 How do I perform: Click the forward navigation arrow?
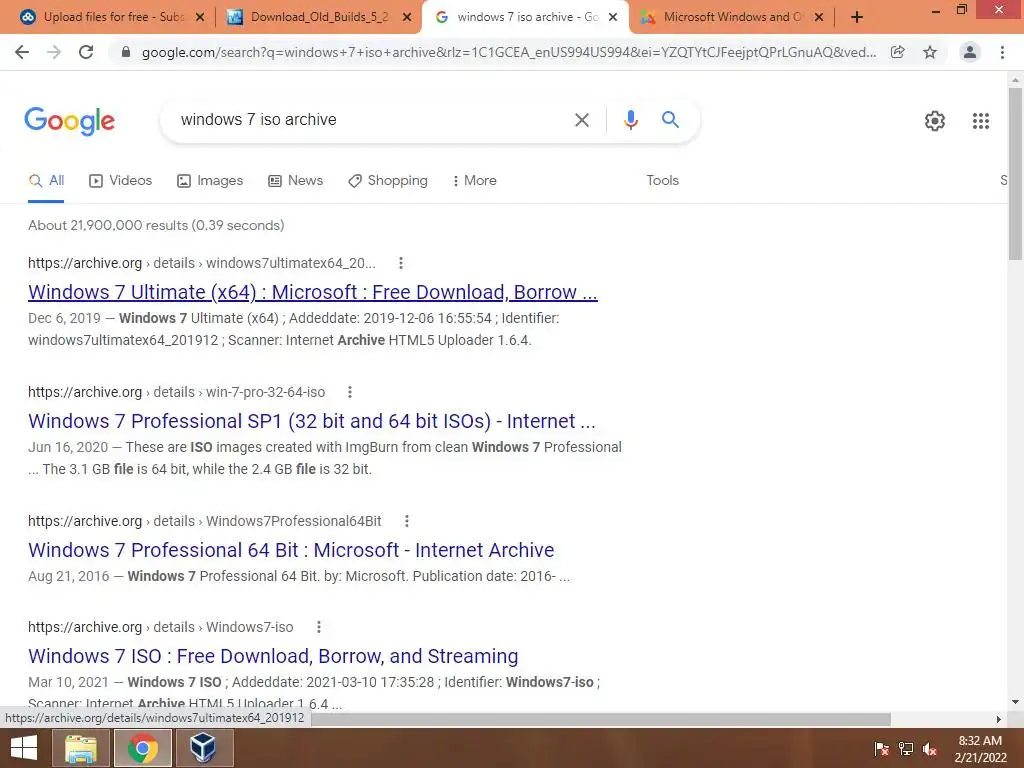[x=54, y=52]
